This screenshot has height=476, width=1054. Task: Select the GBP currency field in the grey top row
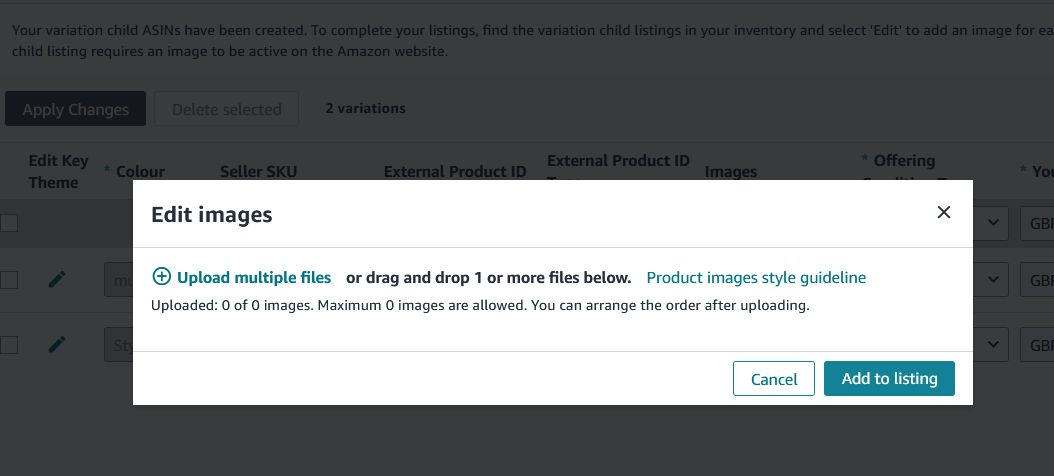pos(1037,224)
